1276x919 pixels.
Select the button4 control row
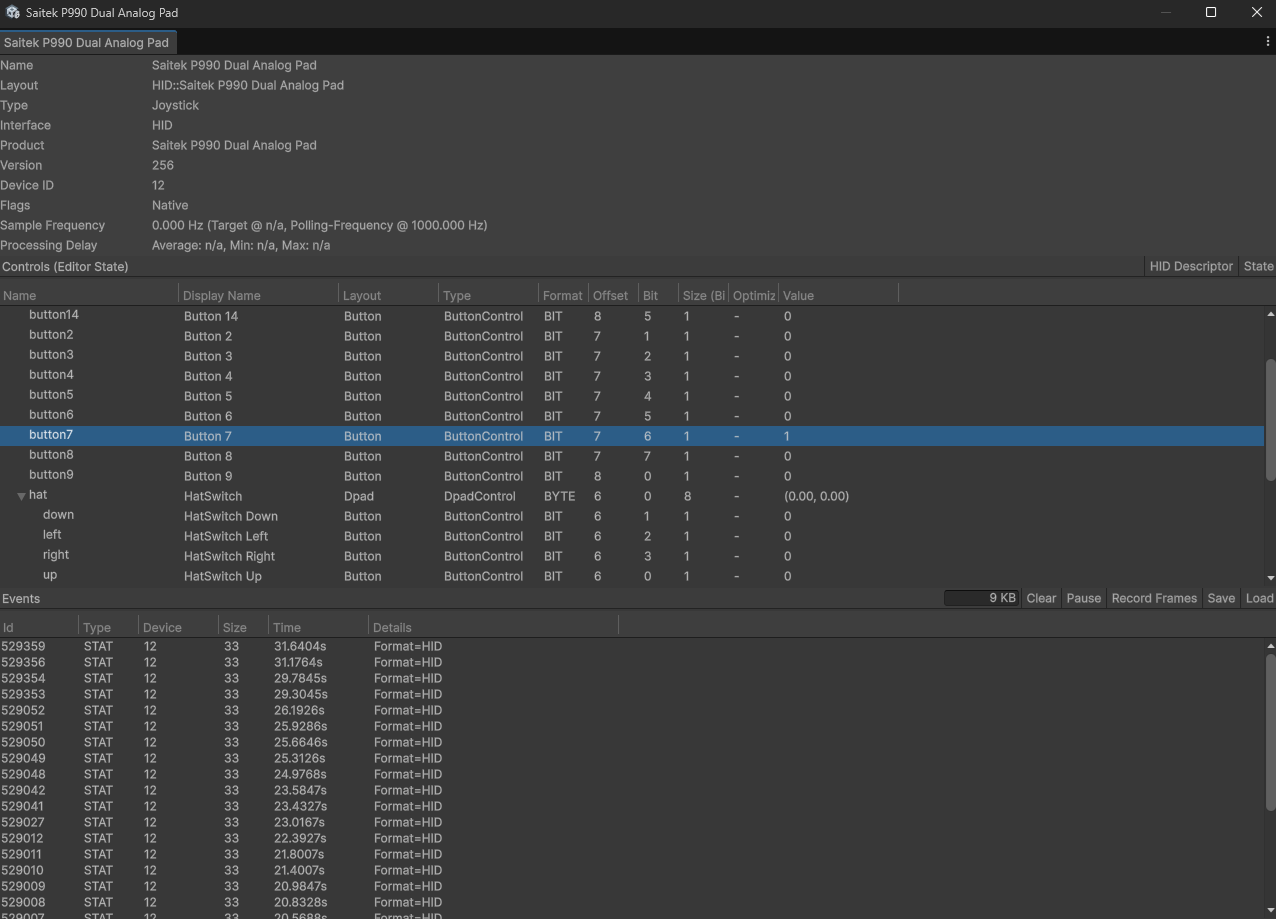pyautogui.click(x=632, y=376)
